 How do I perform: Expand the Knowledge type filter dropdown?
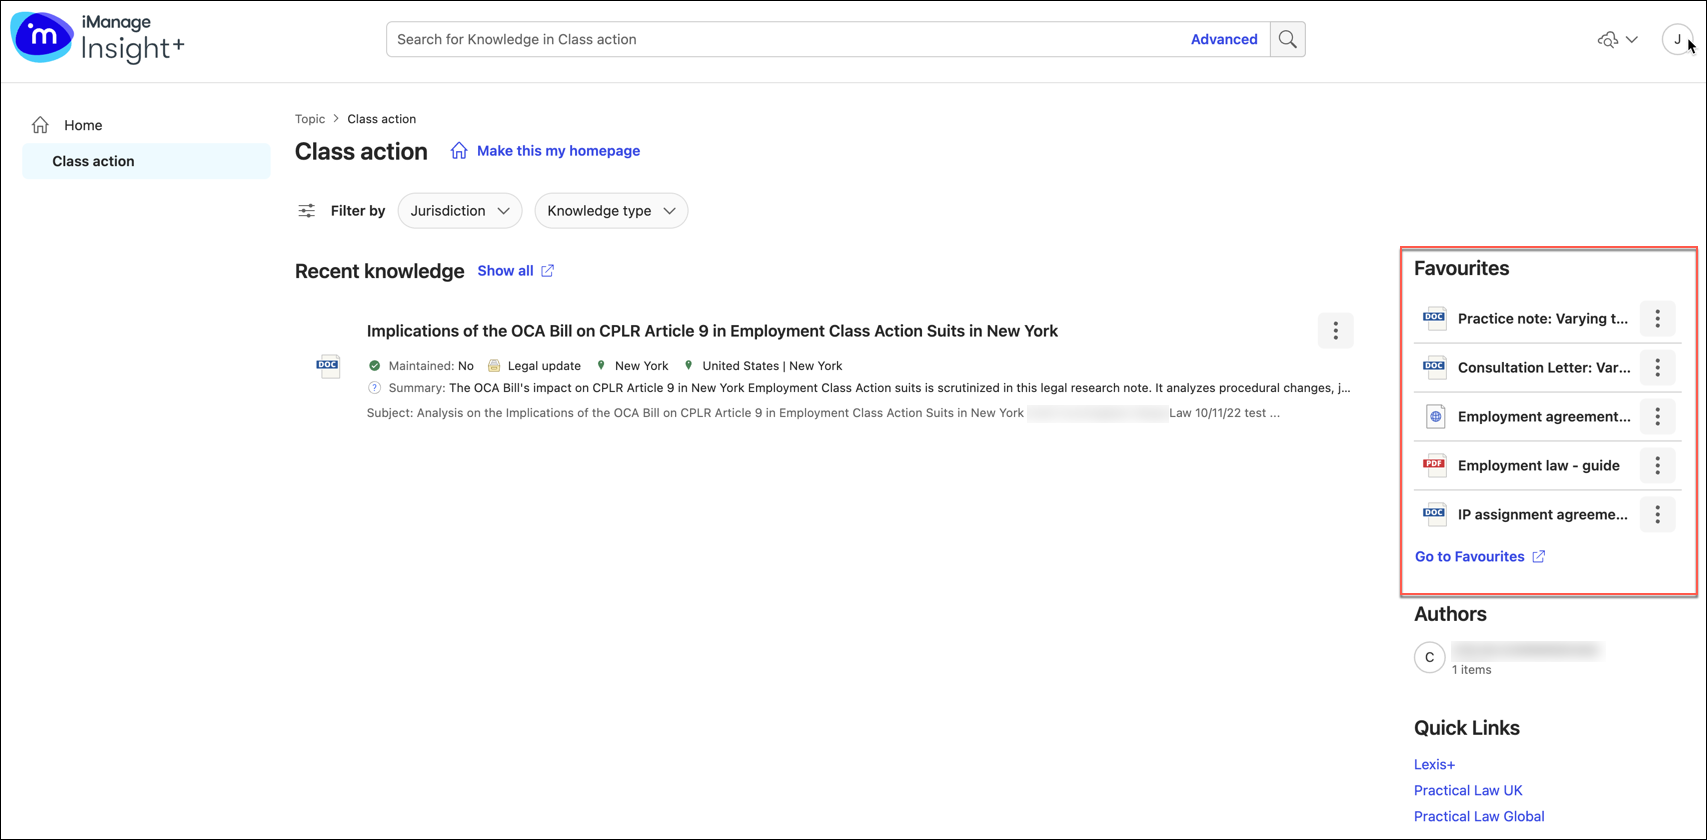[x=611, y=211]
